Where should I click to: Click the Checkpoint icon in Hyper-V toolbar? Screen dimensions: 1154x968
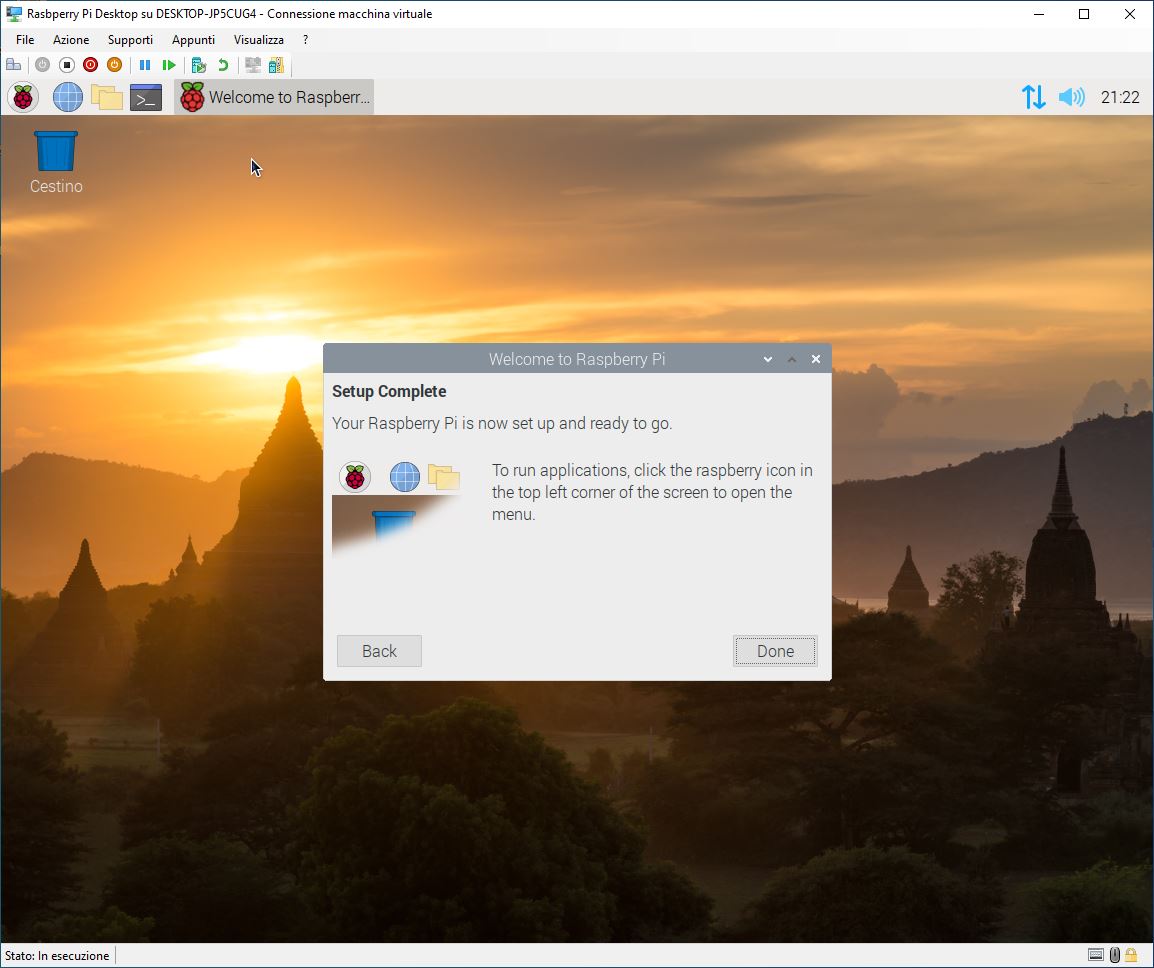tap(198, 65)
